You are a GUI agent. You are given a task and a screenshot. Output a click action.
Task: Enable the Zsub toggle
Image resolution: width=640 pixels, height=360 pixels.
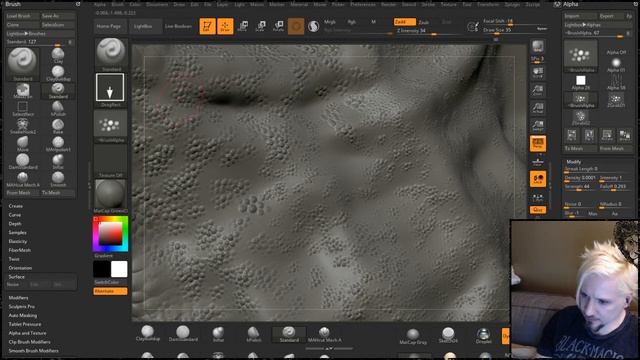[x=424, y=22]
